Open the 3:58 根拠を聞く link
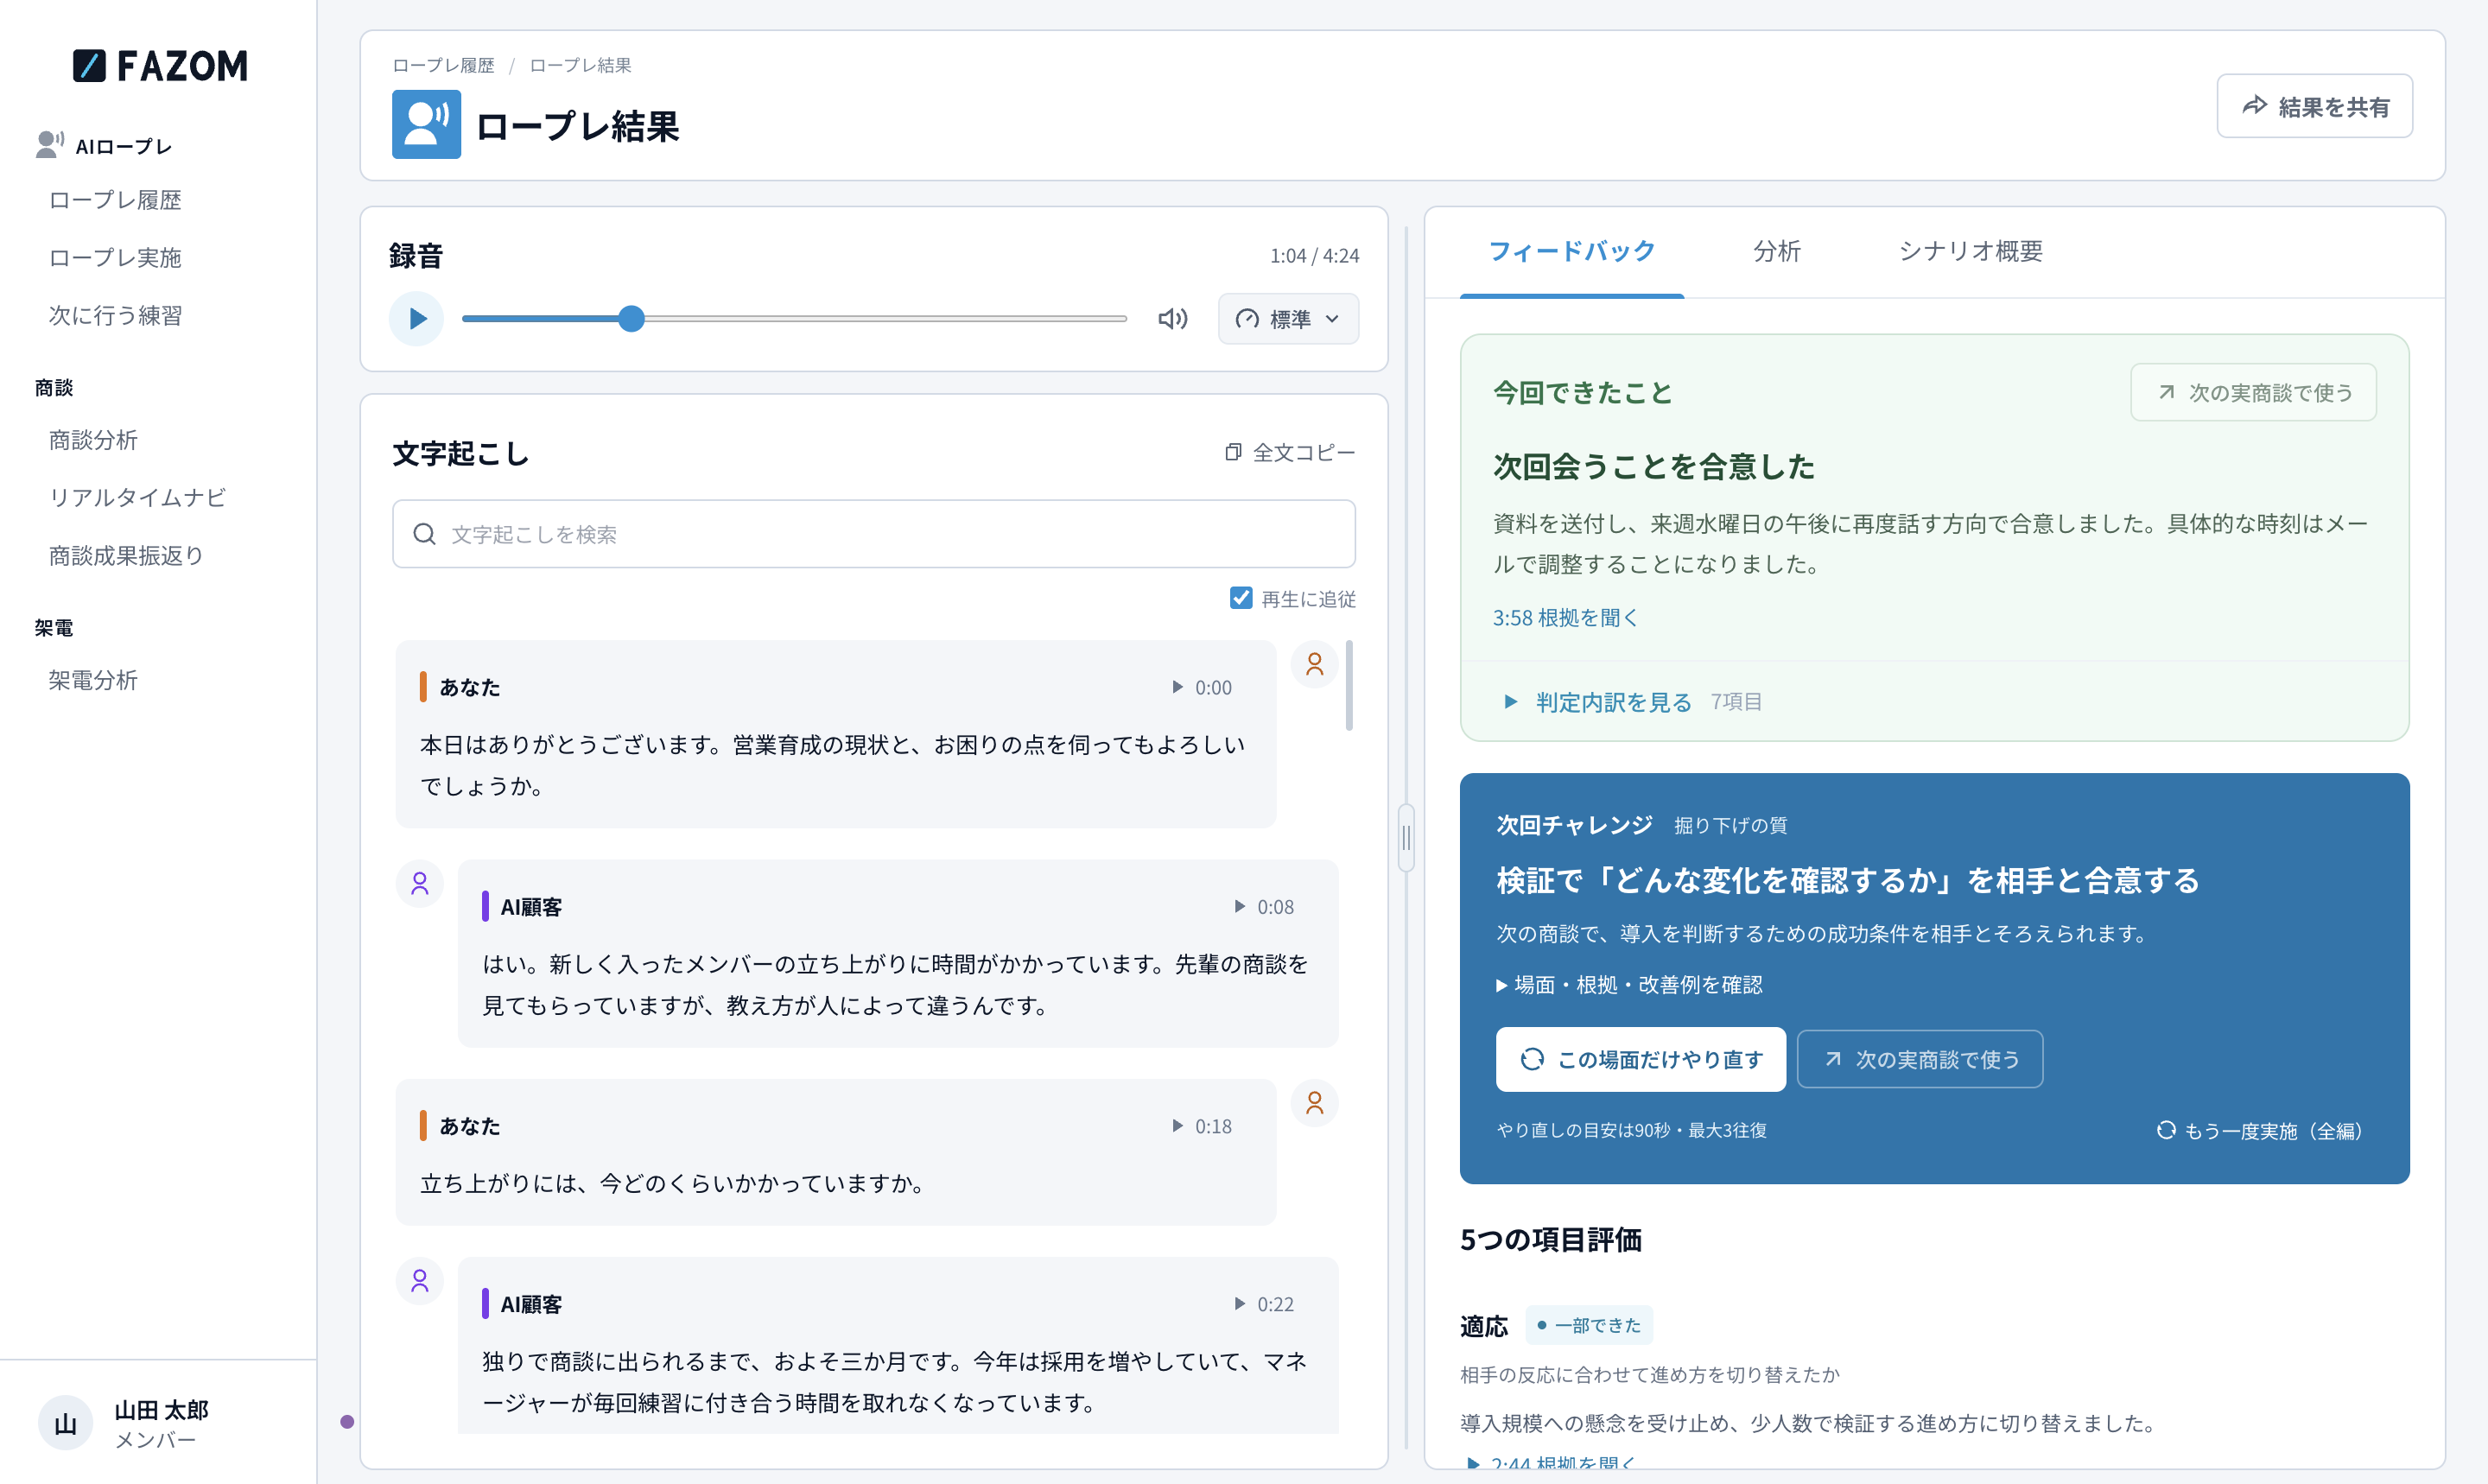The image size is (2488, 1484). click(x=1566, y=618)
